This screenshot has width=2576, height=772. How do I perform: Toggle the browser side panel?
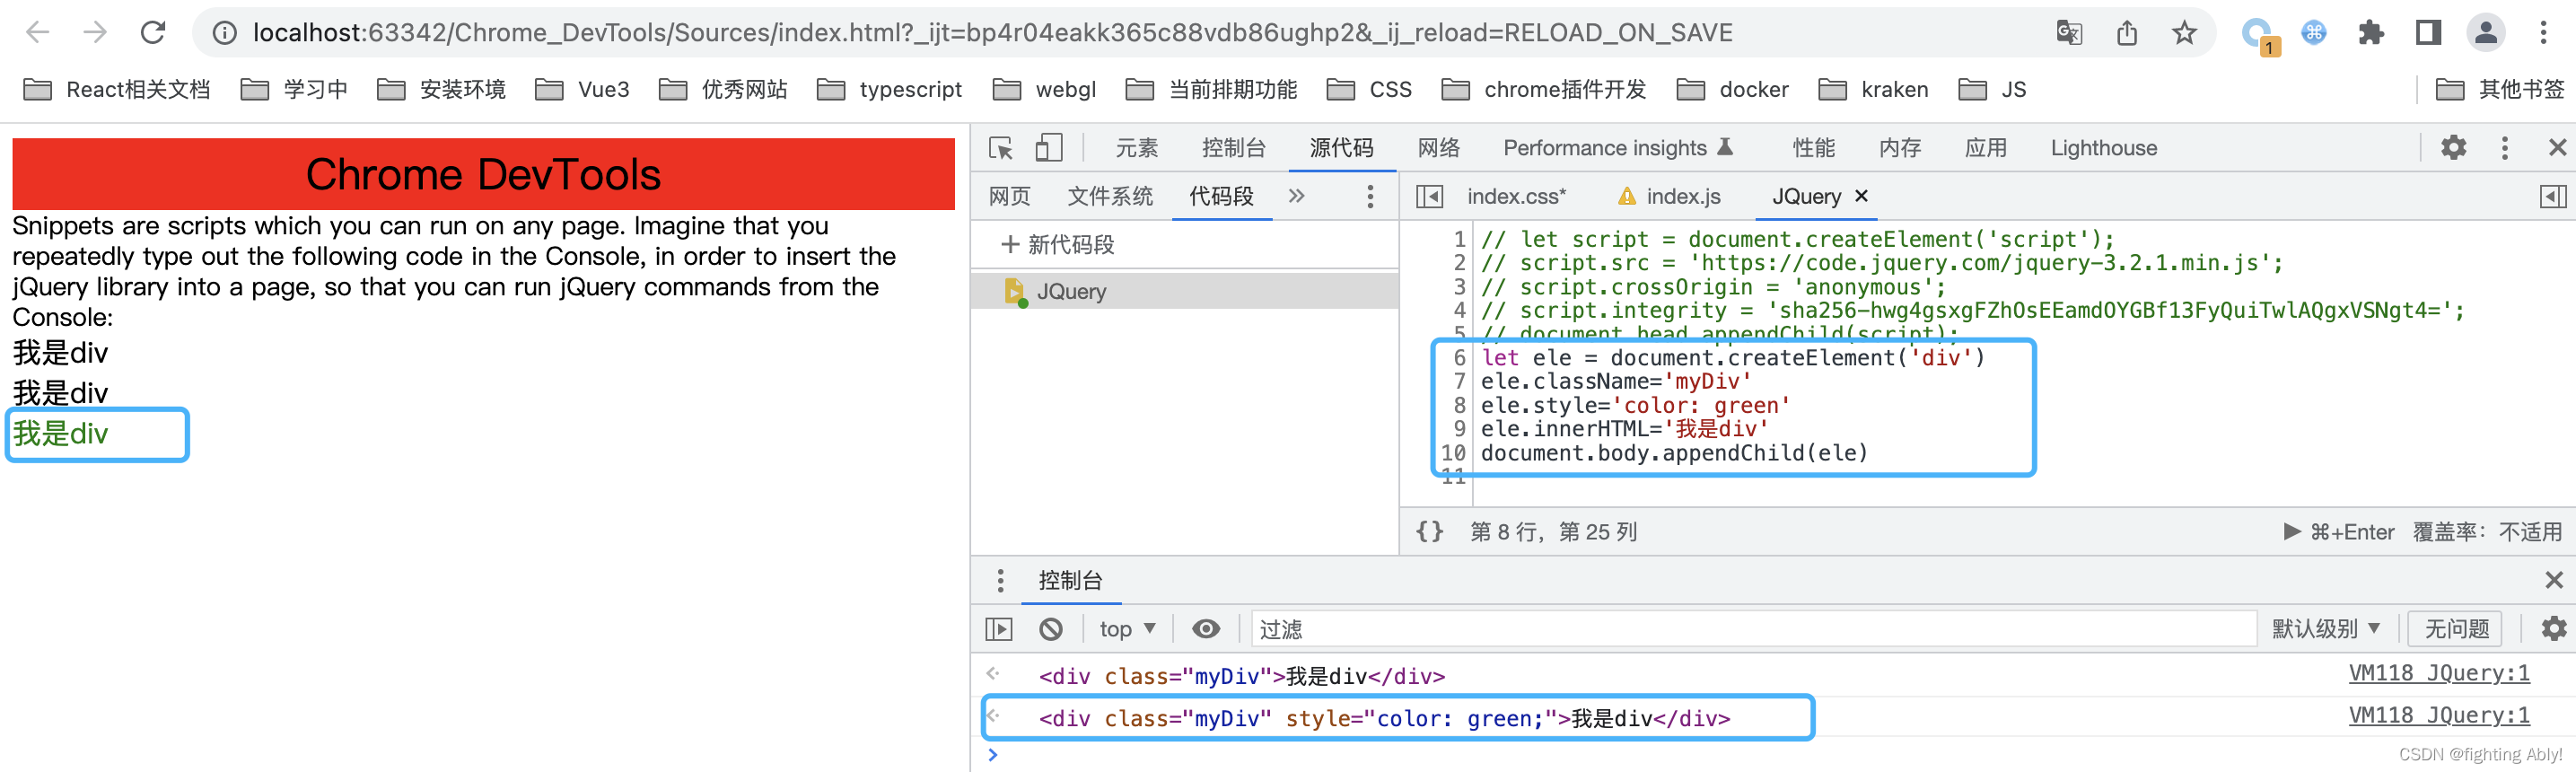point(2428,33)
